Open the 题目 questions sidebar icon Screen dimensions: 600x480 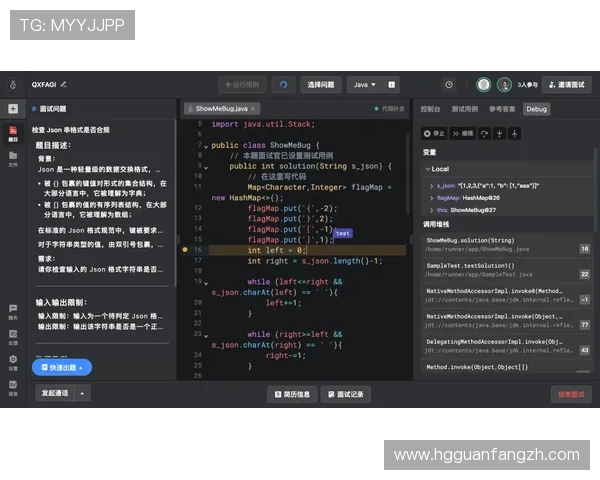coord(13,134)
